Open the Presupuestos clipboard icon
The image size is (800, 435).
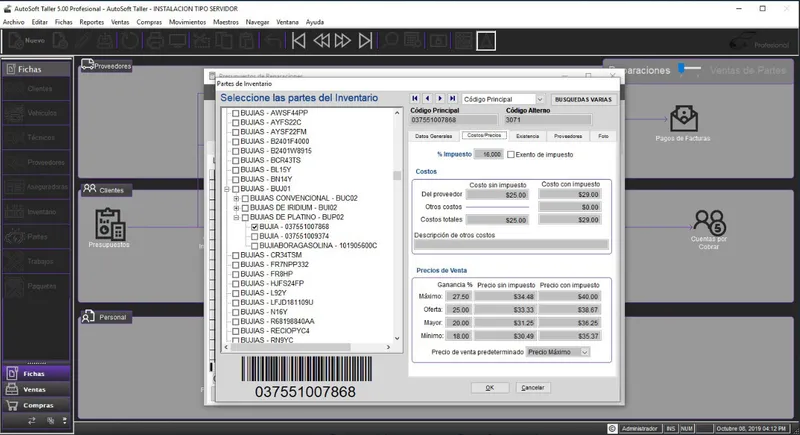110,224
